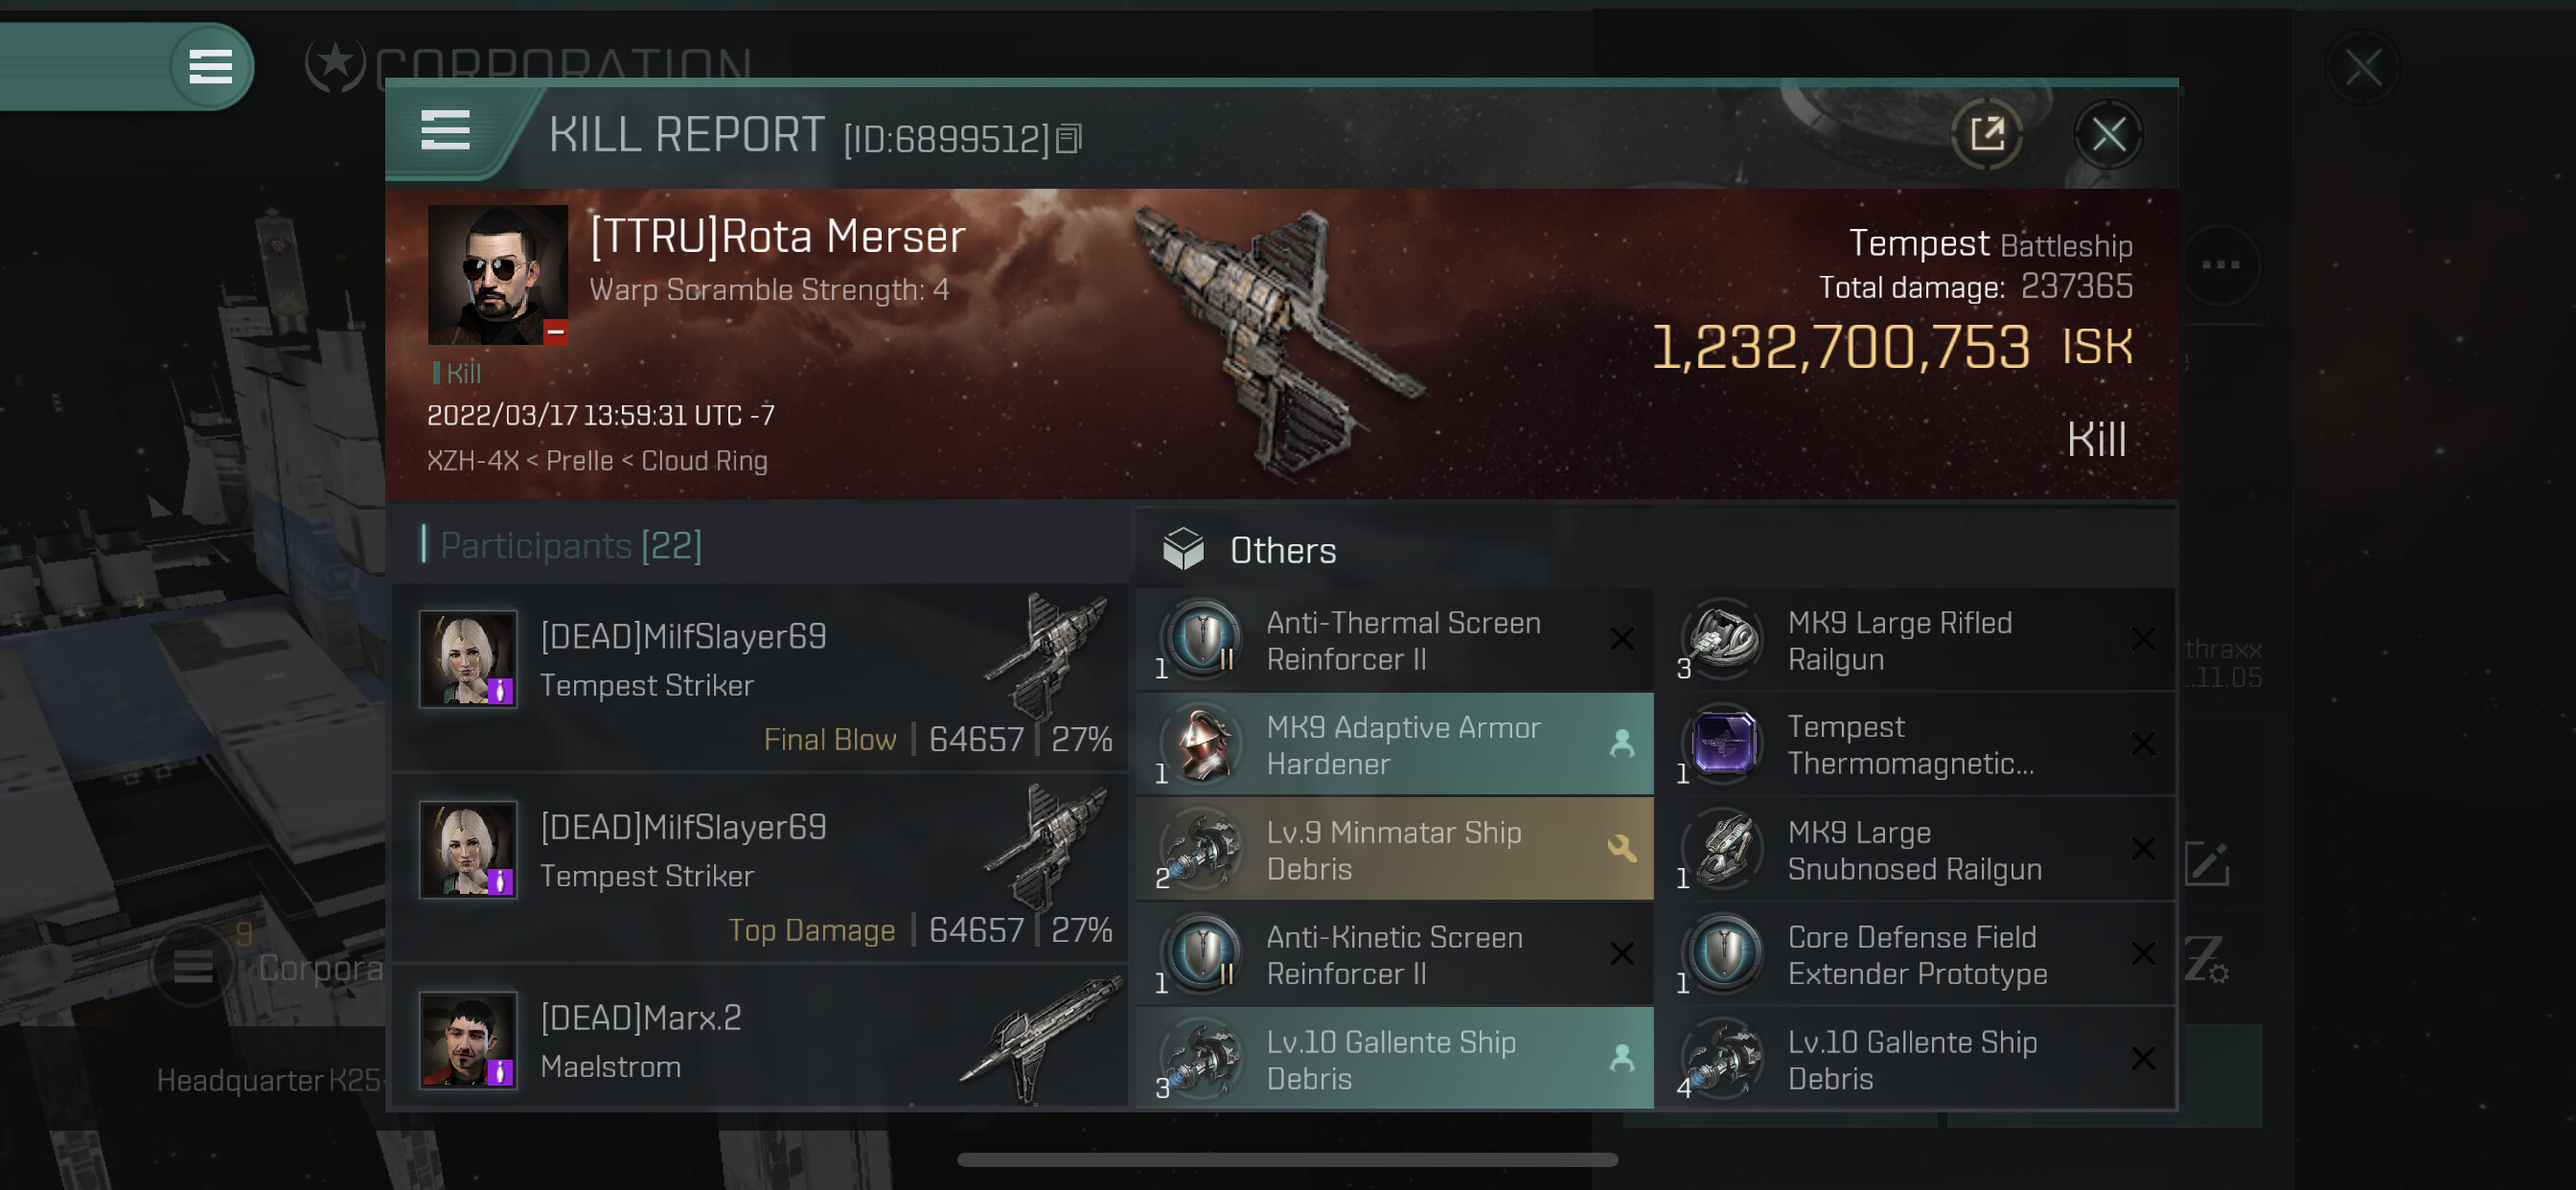Open the kill report hamburger menu

point(445,131)
